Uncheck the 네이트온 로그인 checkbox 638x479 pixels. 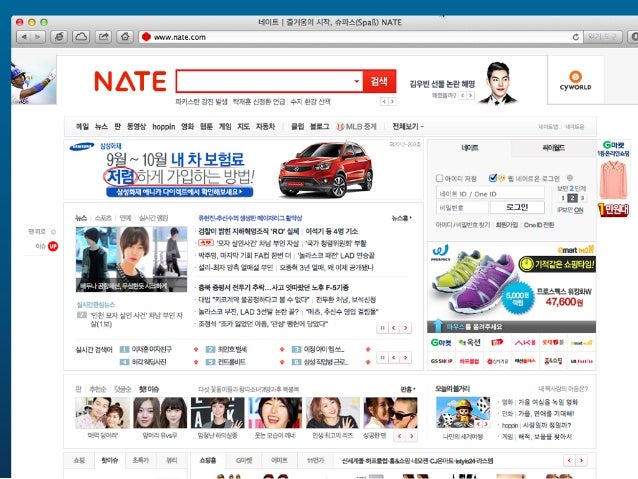coord(492,178)
